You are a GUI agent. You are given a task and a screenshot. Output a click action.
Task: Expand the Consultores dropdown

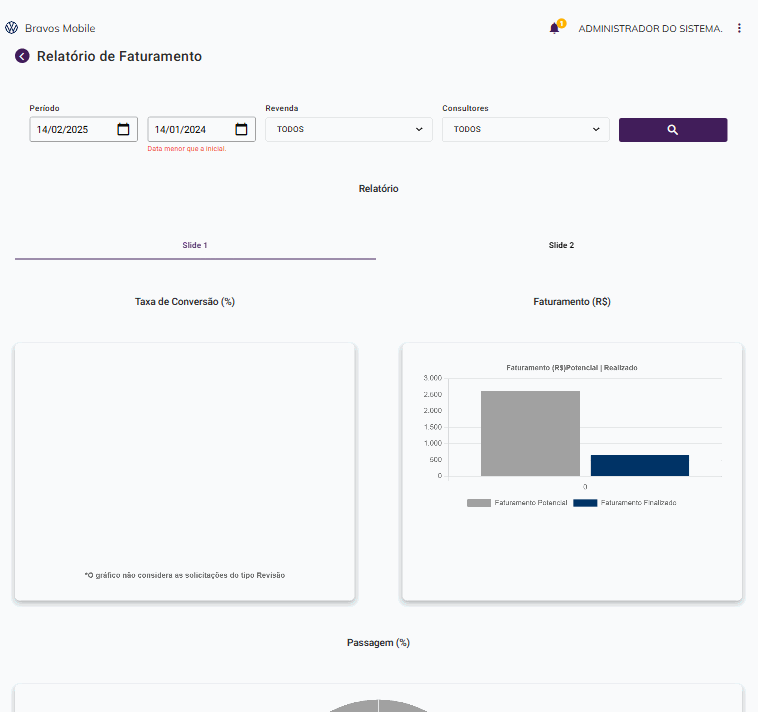click(526, 129)
